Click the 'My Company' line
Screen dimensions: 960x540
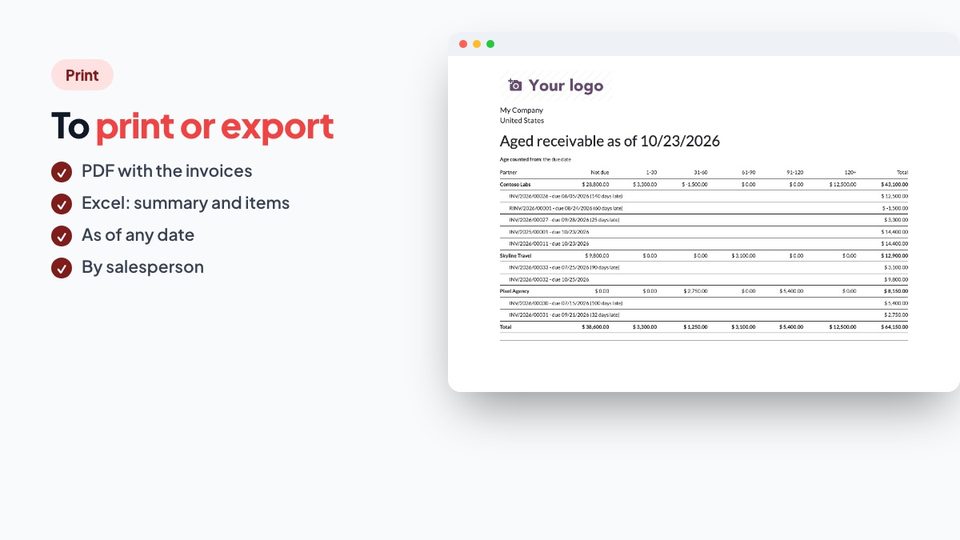coord(521,110)
